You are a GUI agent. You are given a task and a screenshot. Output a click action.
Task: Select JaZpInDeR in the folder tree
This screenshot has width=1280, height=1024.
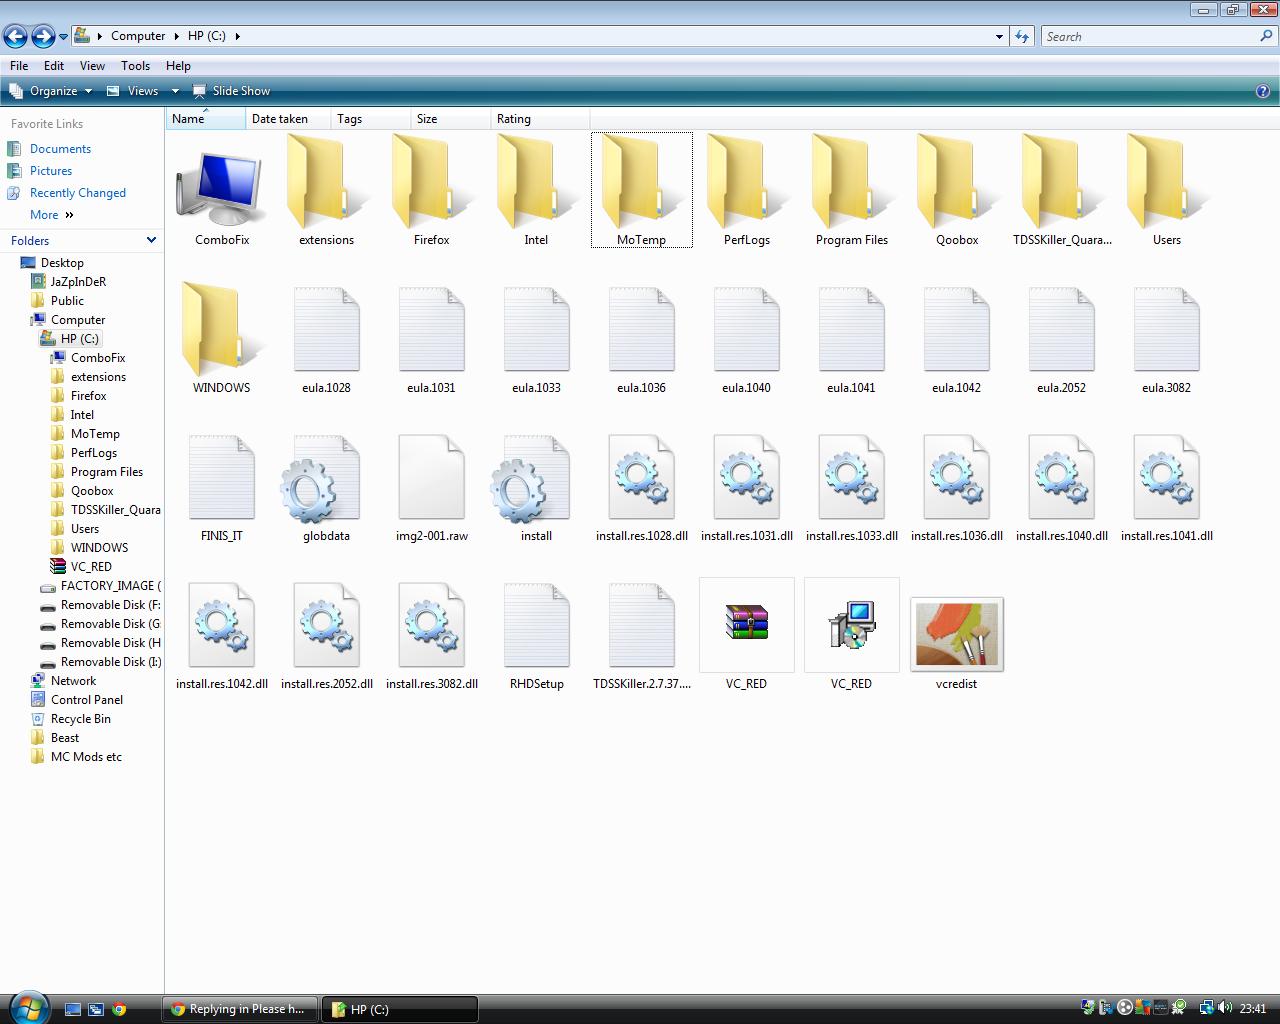(x=78, y=282)
